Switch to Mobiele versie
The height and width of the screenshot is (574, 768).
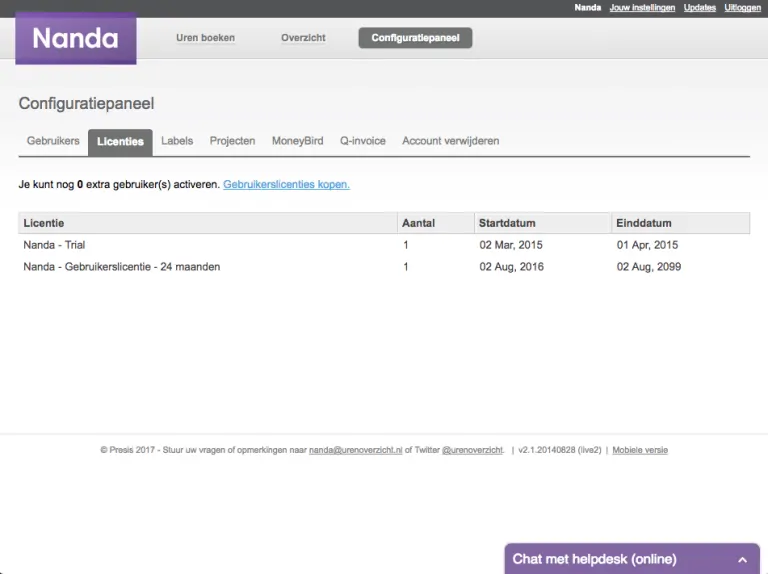click(x=640, y=450)
